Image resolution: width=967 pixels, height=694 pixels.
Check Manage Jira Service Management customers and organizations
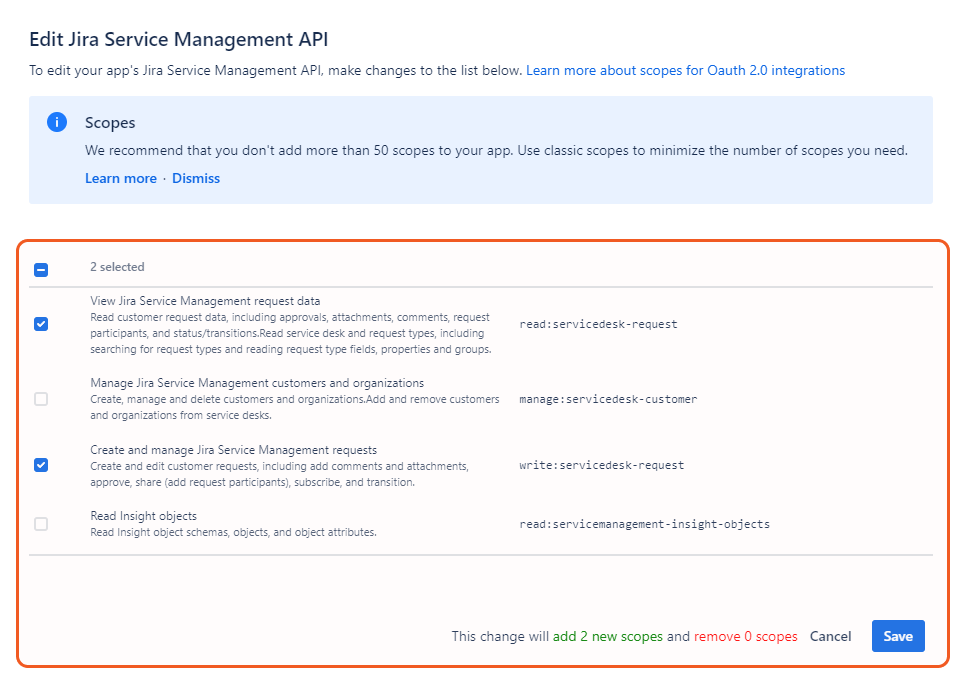(x=41, y=399)
